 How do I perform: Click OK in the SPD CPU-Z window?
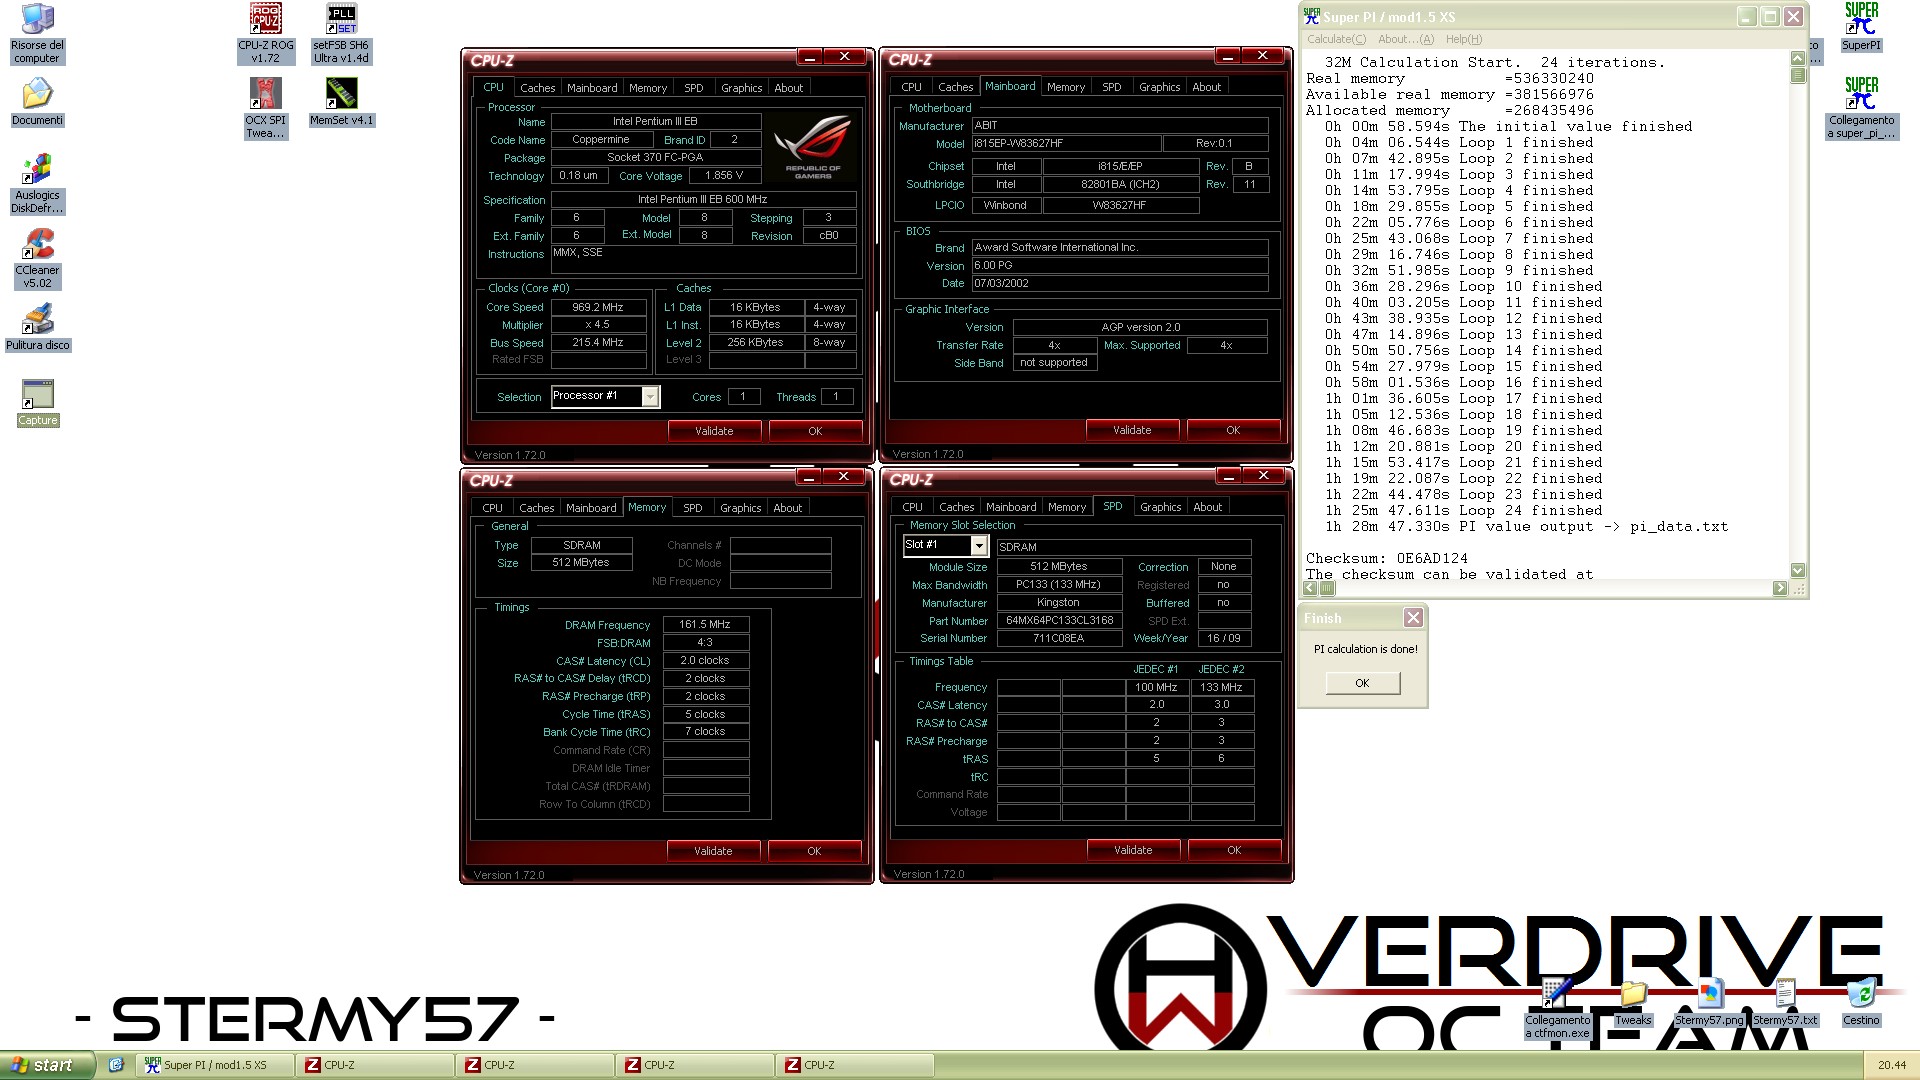click(x=1234, y=850)
